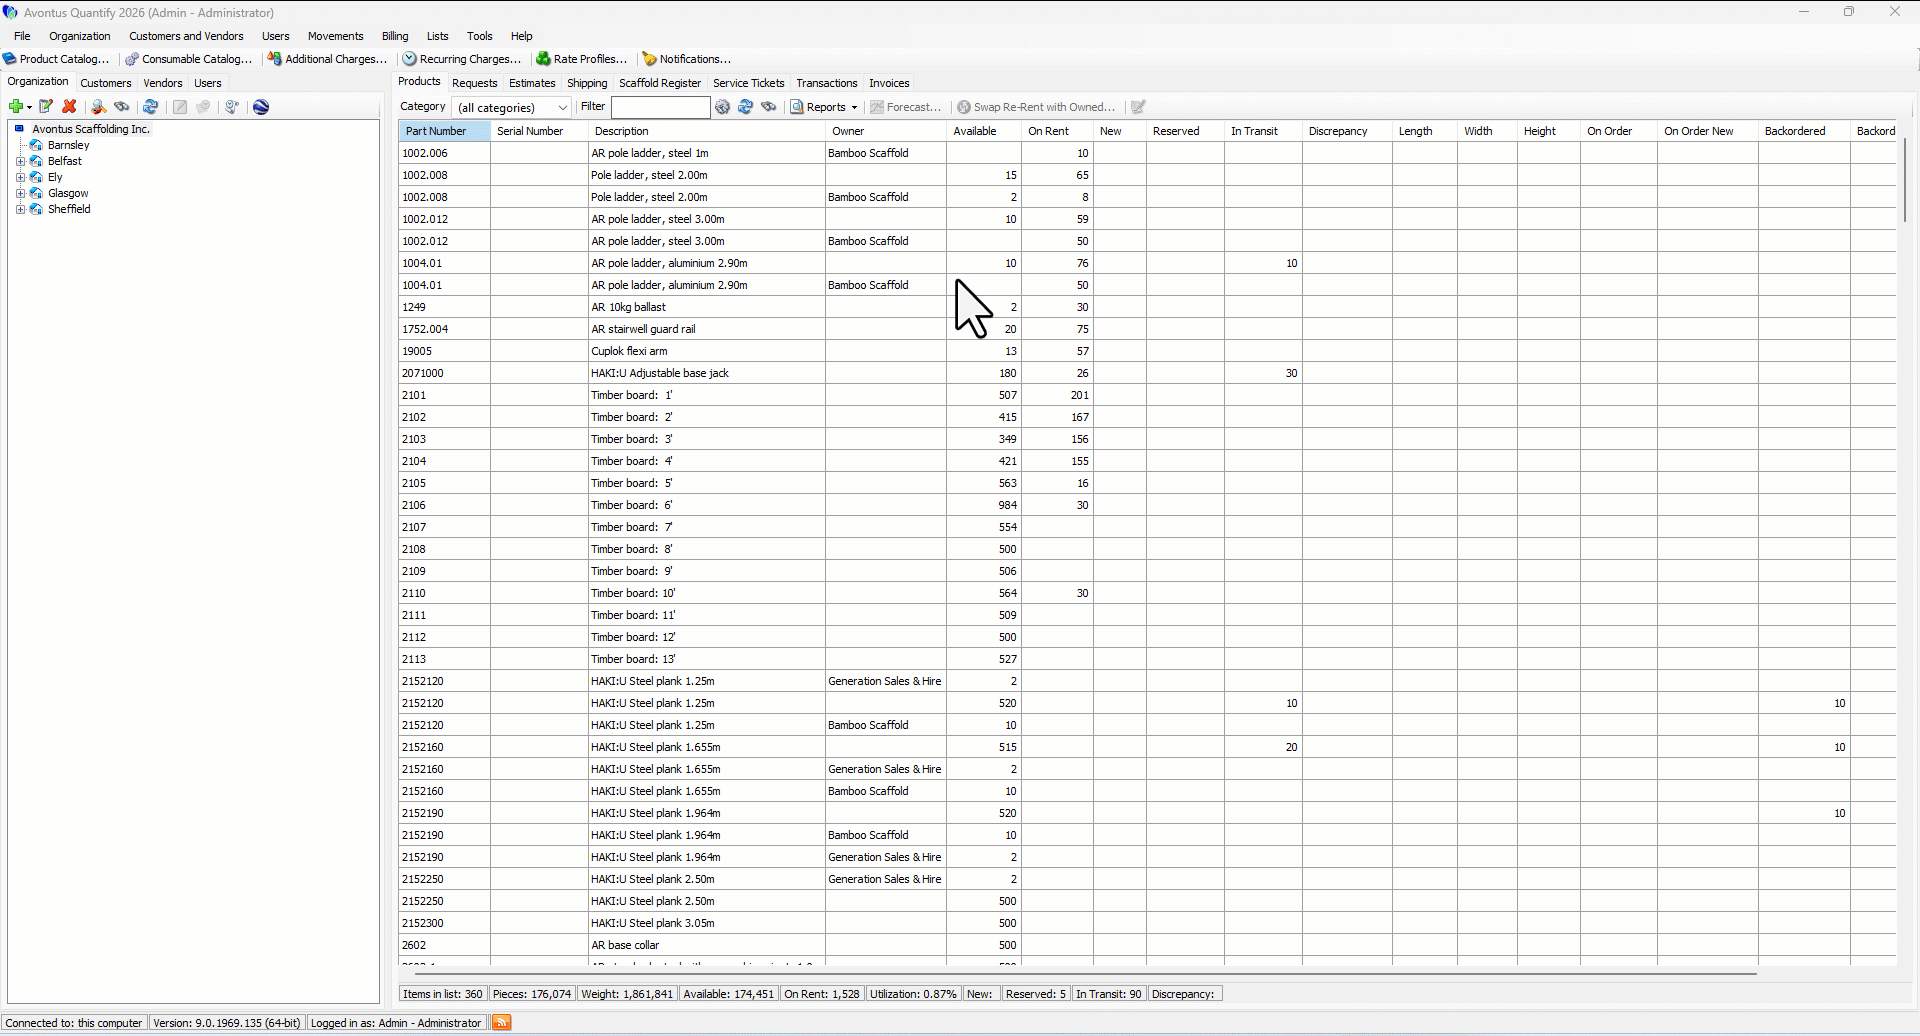Expand the Ely tree node

point(20,177)
